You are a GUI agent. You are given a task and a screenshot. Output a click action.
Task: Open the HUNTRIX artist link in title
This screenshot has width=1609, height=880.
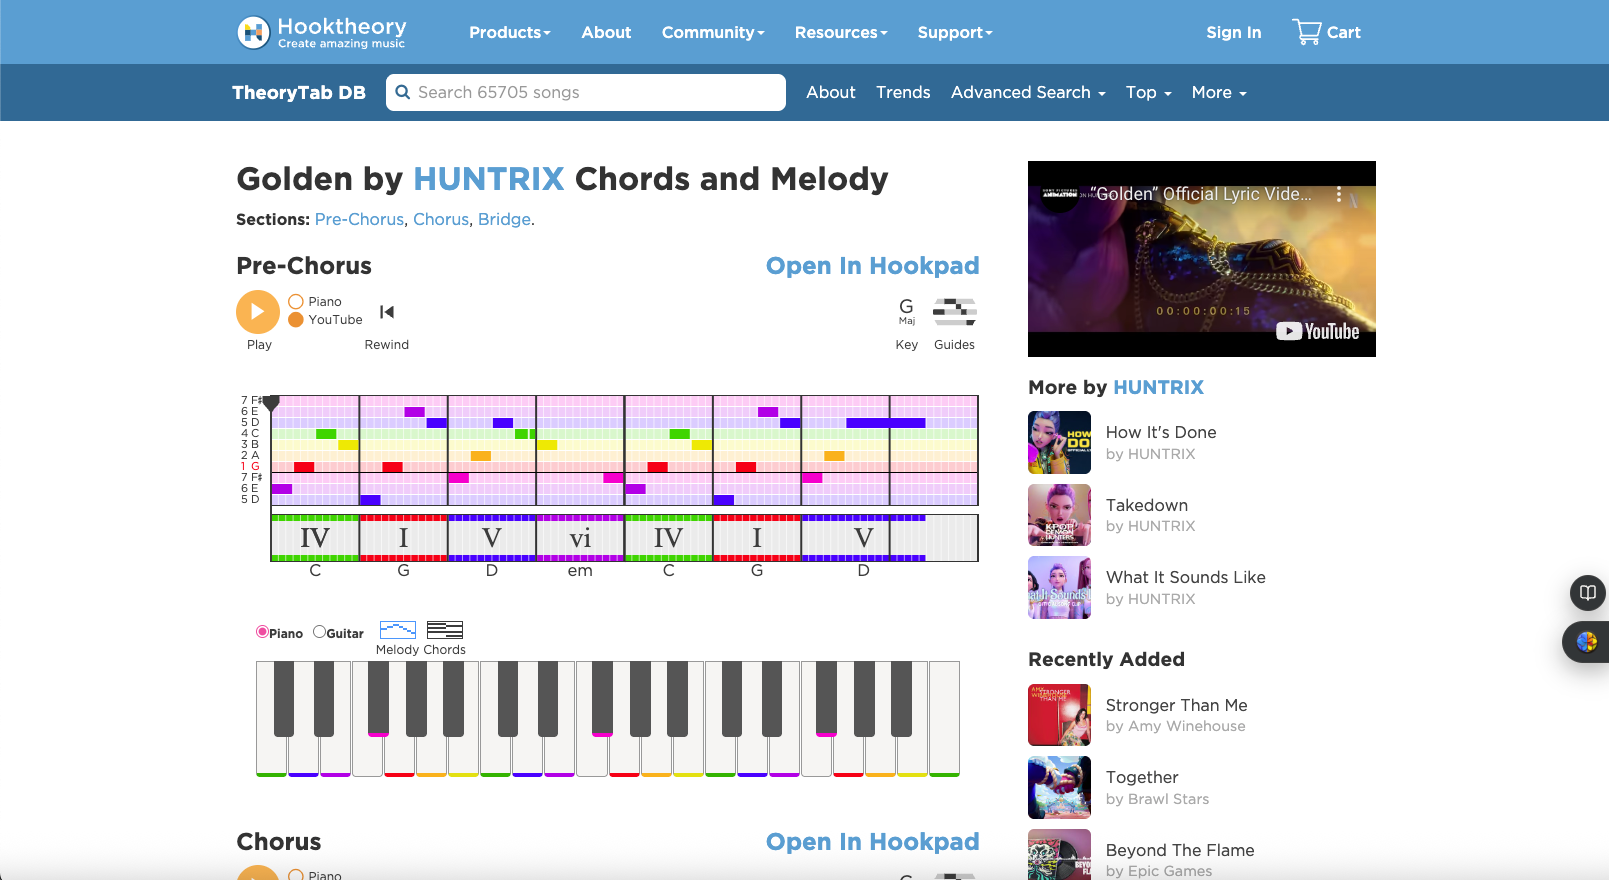click(x=489, y=179)
